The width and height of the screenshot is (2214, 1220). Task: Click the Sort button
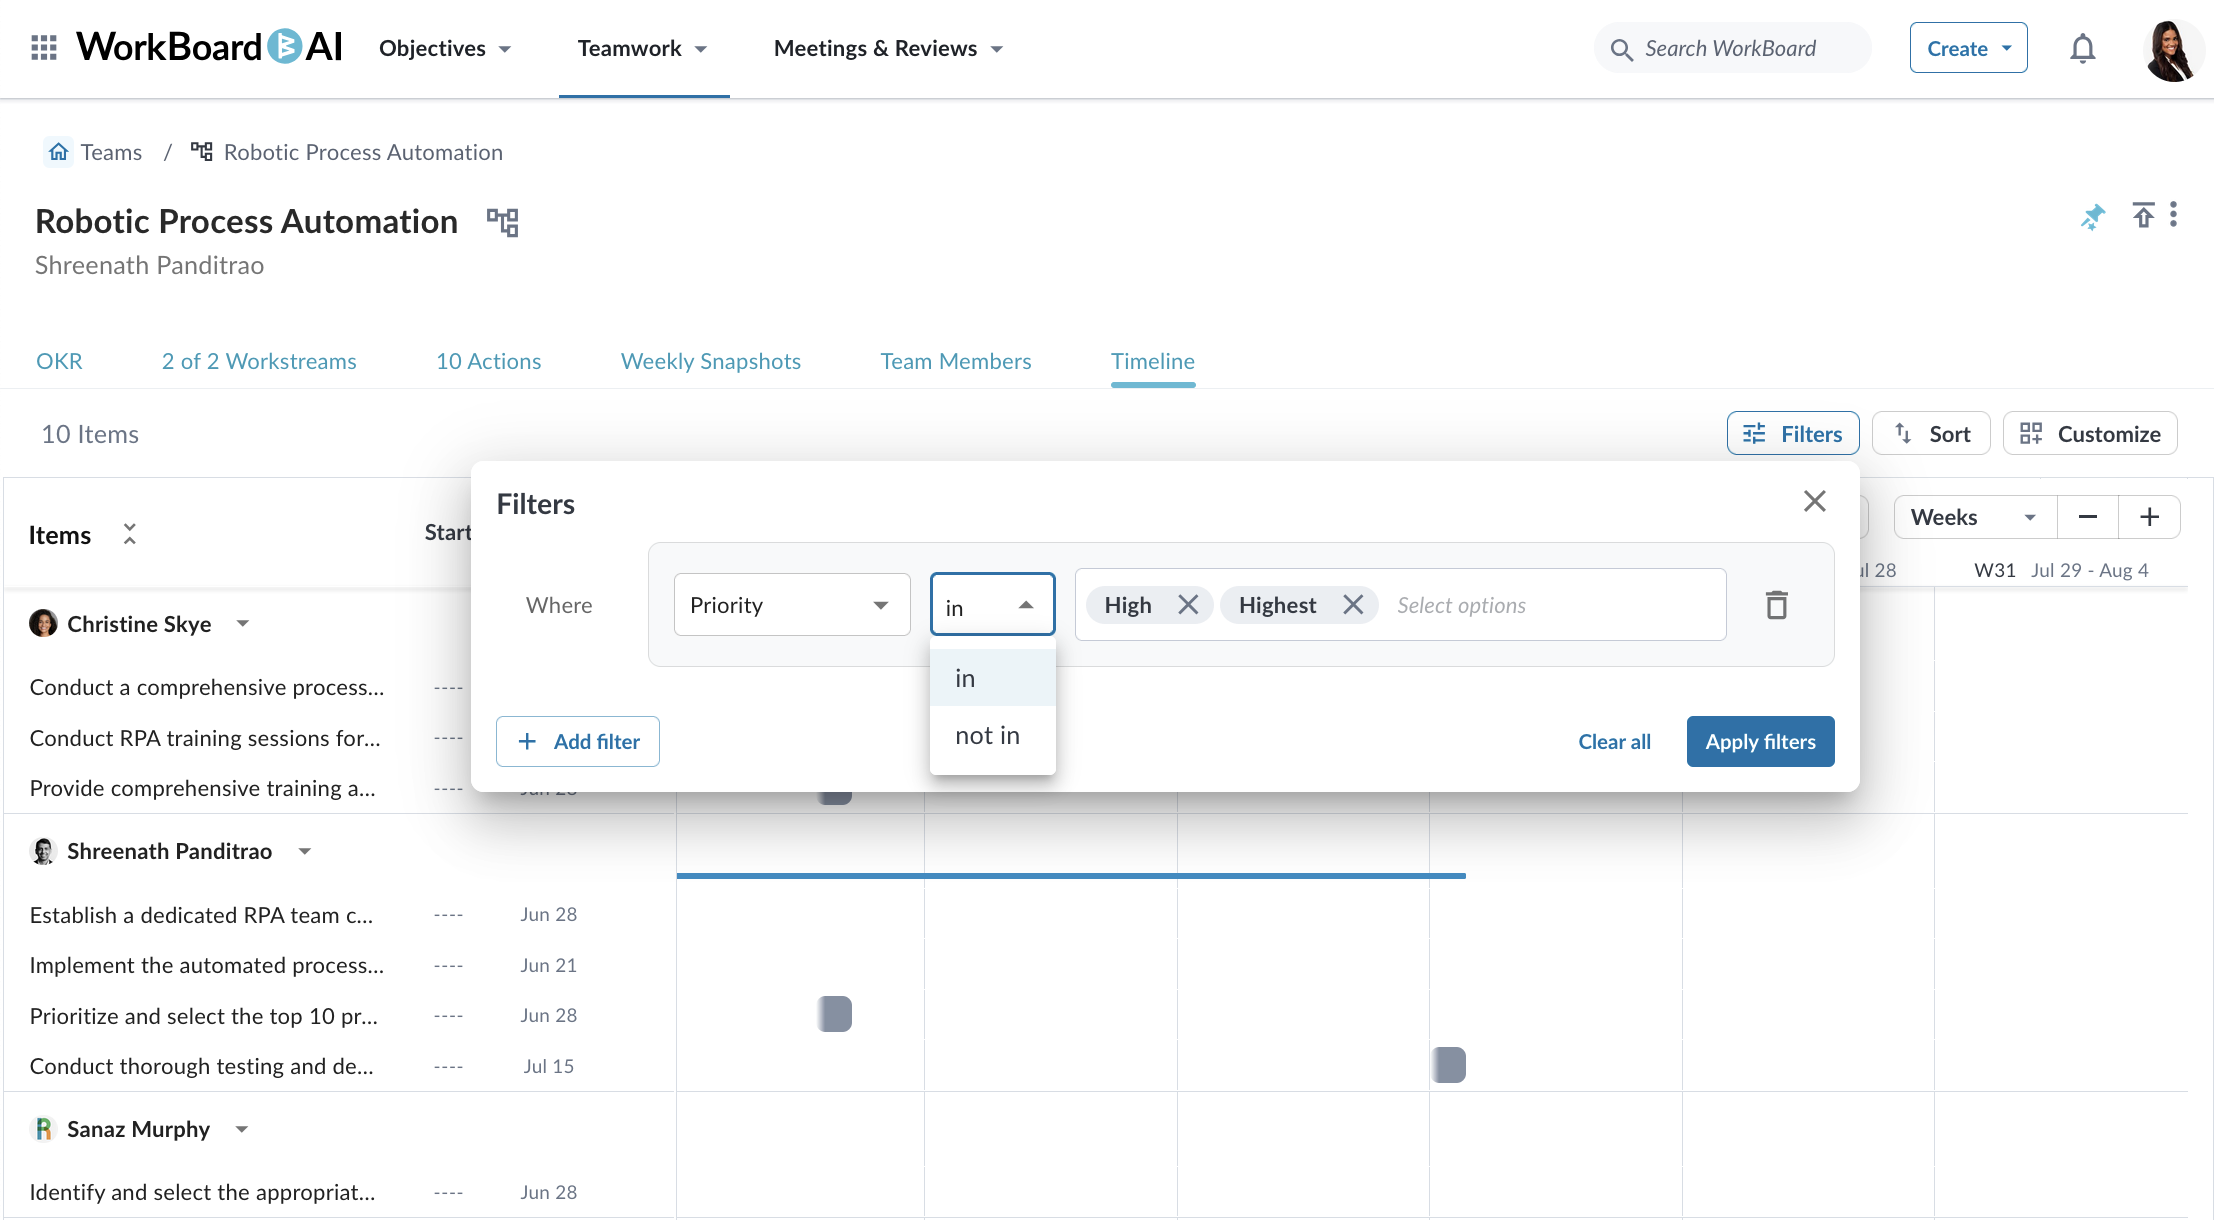pyautogui.click(x=1931, y=433)
